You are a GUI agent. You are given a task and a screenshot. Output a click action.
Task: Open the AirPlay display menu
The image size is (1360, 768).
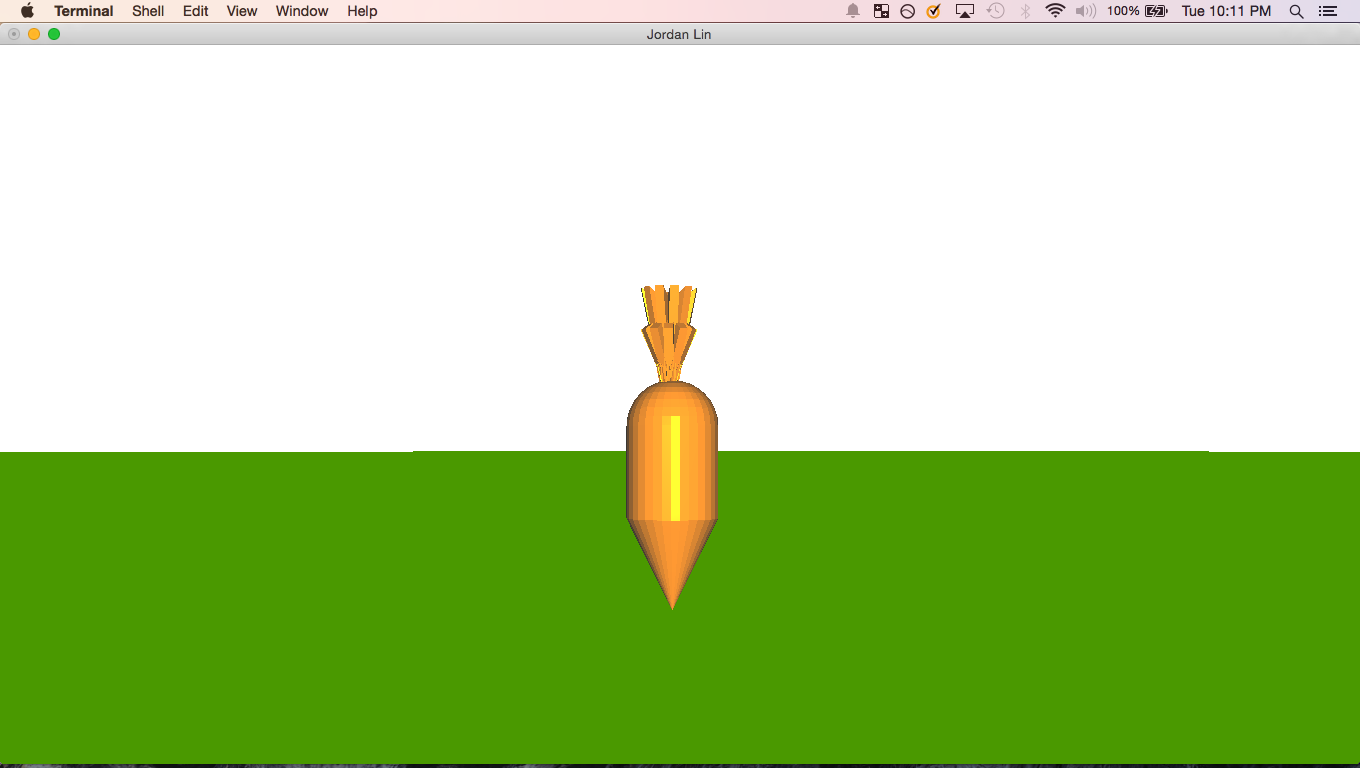pyautogui.click(x=965, y=11)
